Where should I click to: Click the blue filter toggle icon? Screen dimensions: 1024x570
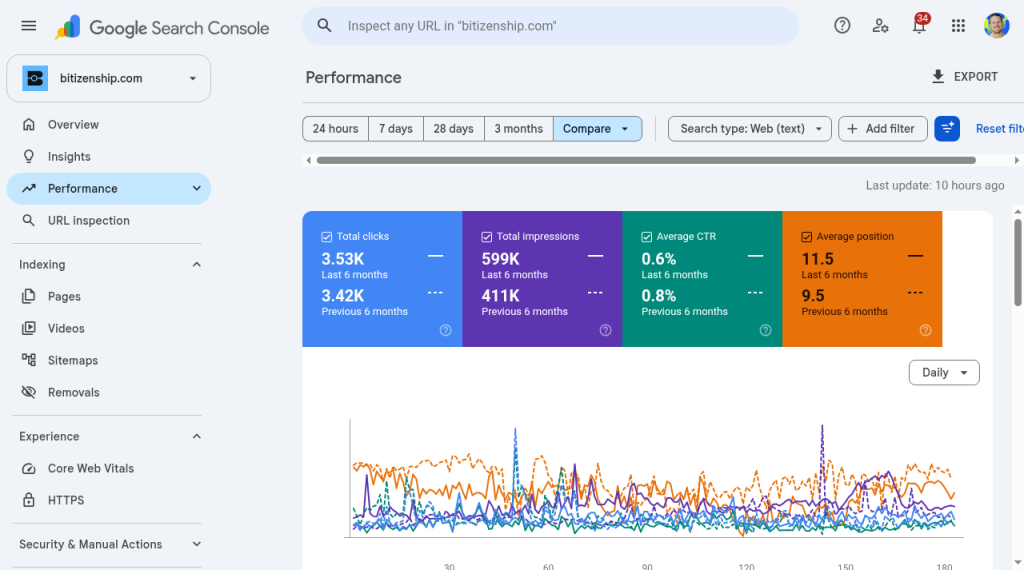click(x=947, y=129)
